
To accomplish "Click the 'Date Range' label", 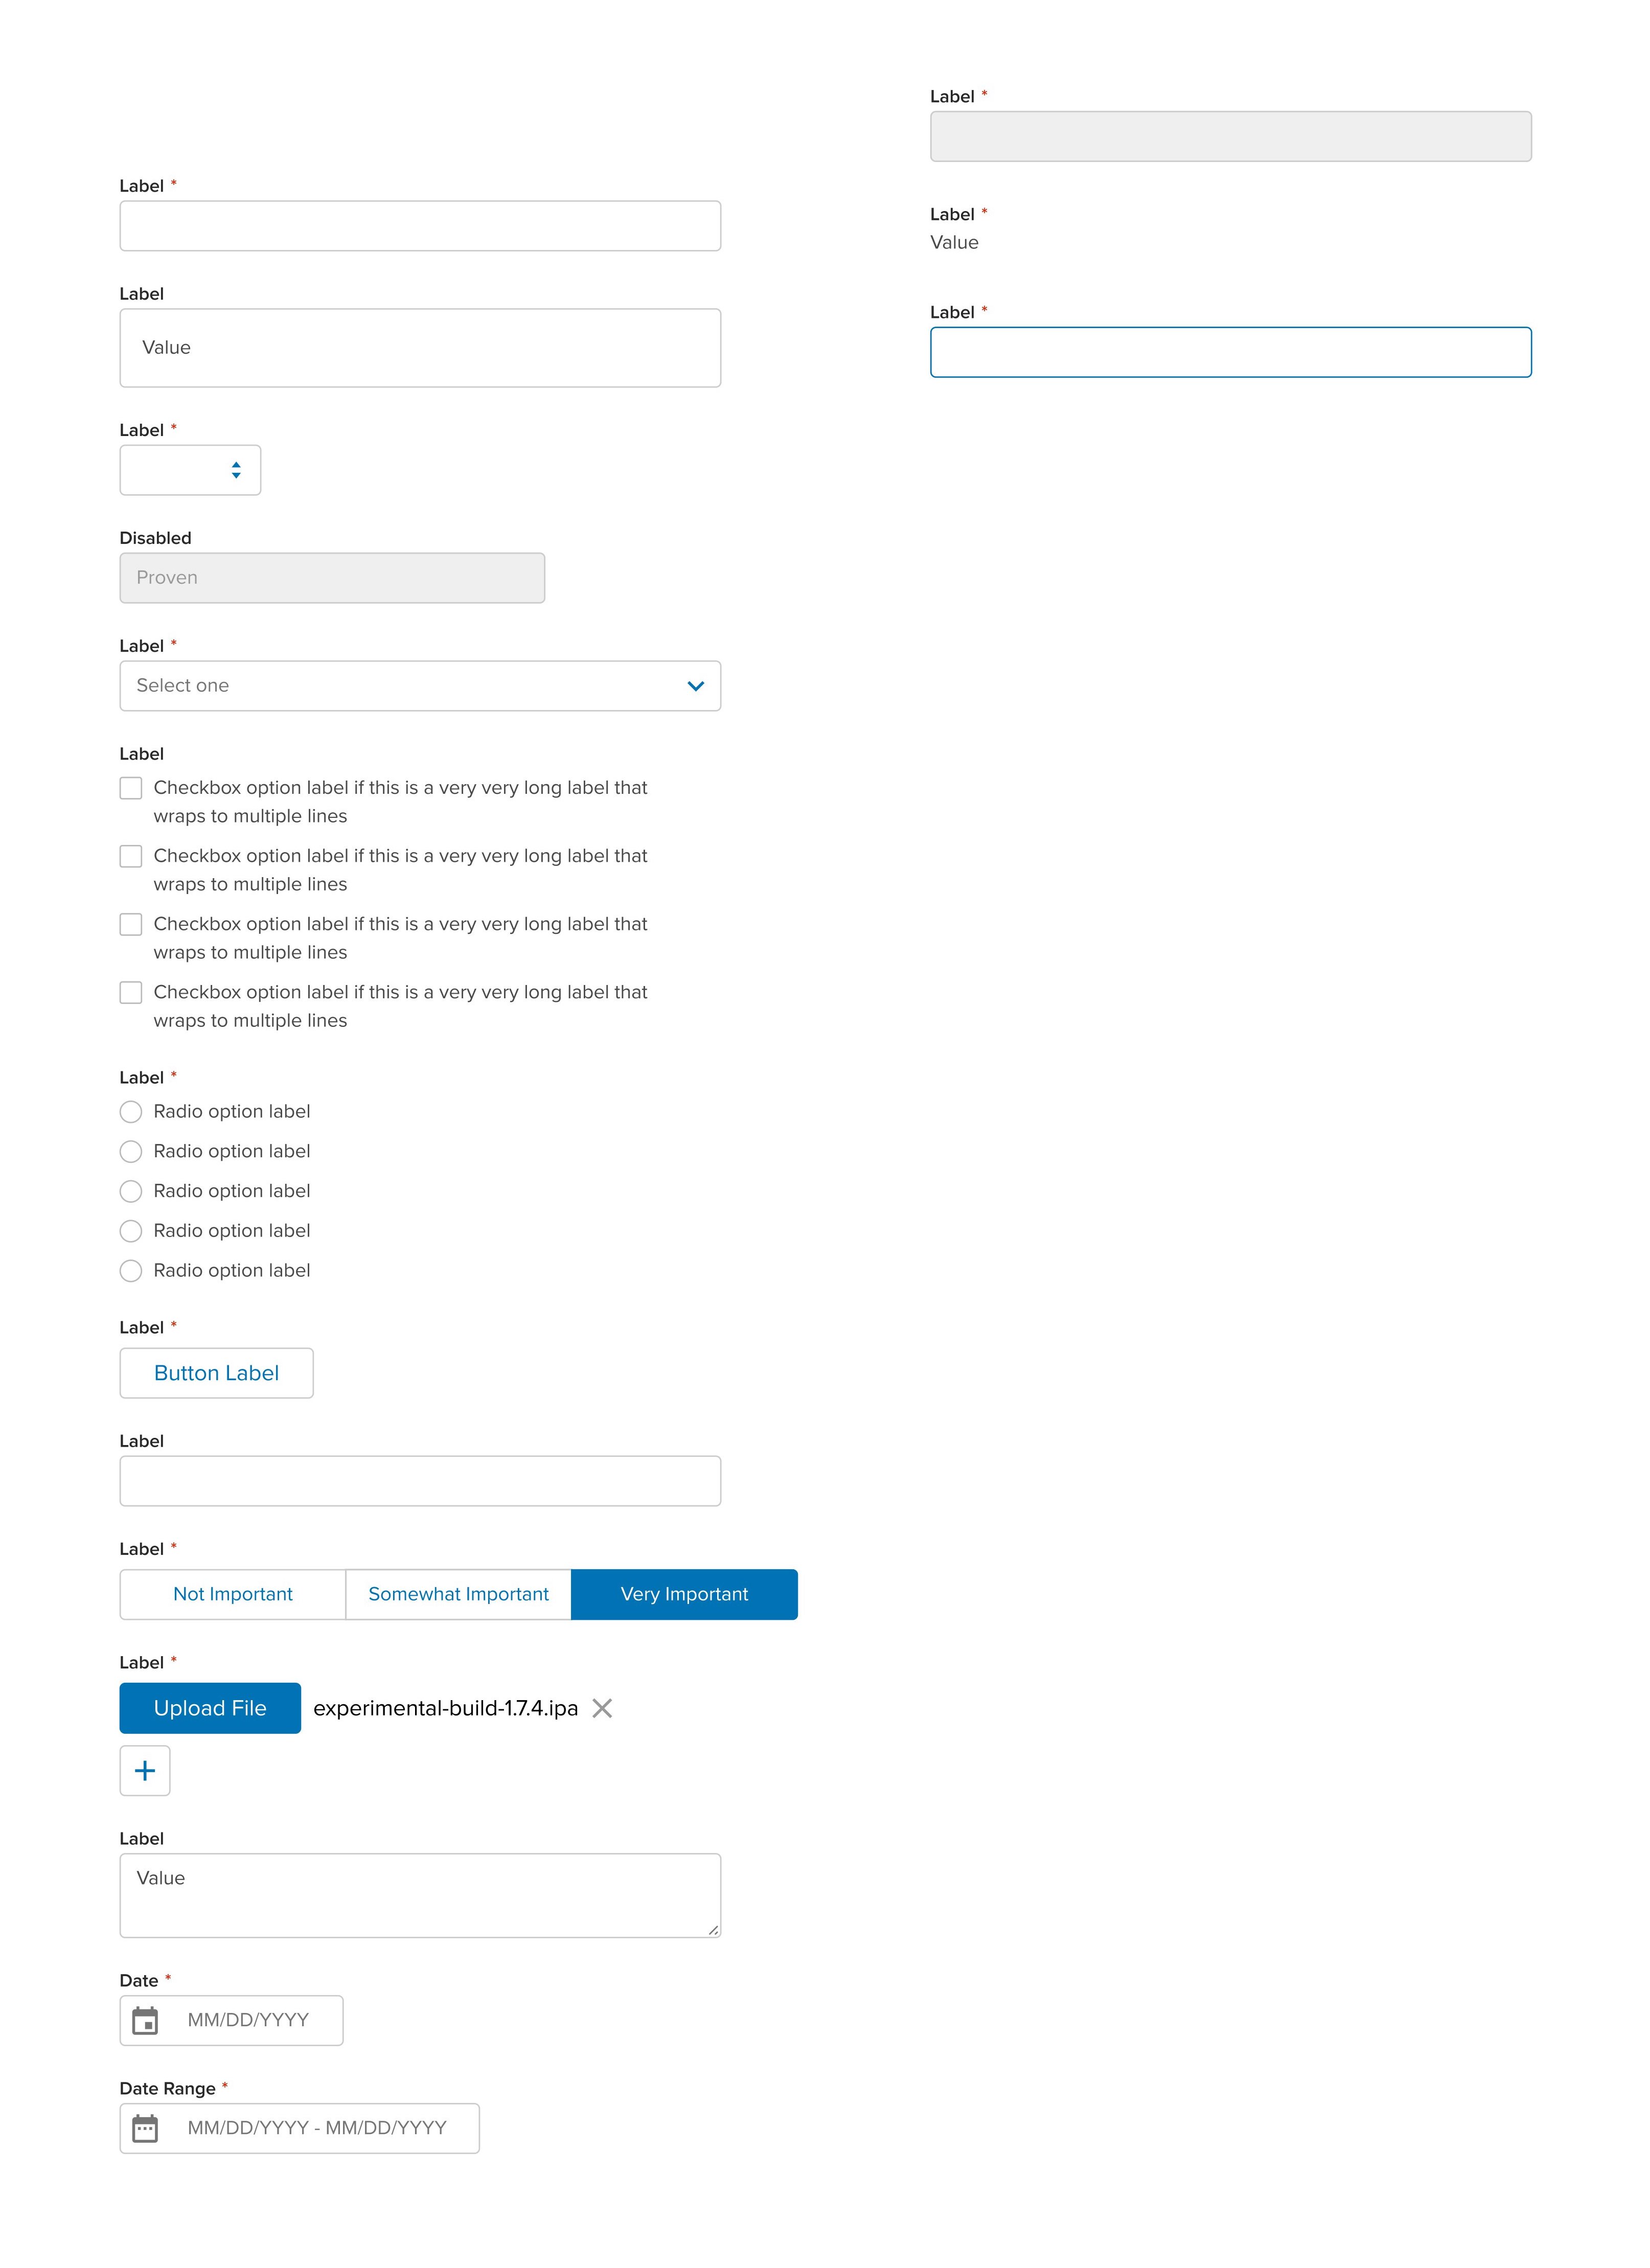I will [x=167, y=2089].
